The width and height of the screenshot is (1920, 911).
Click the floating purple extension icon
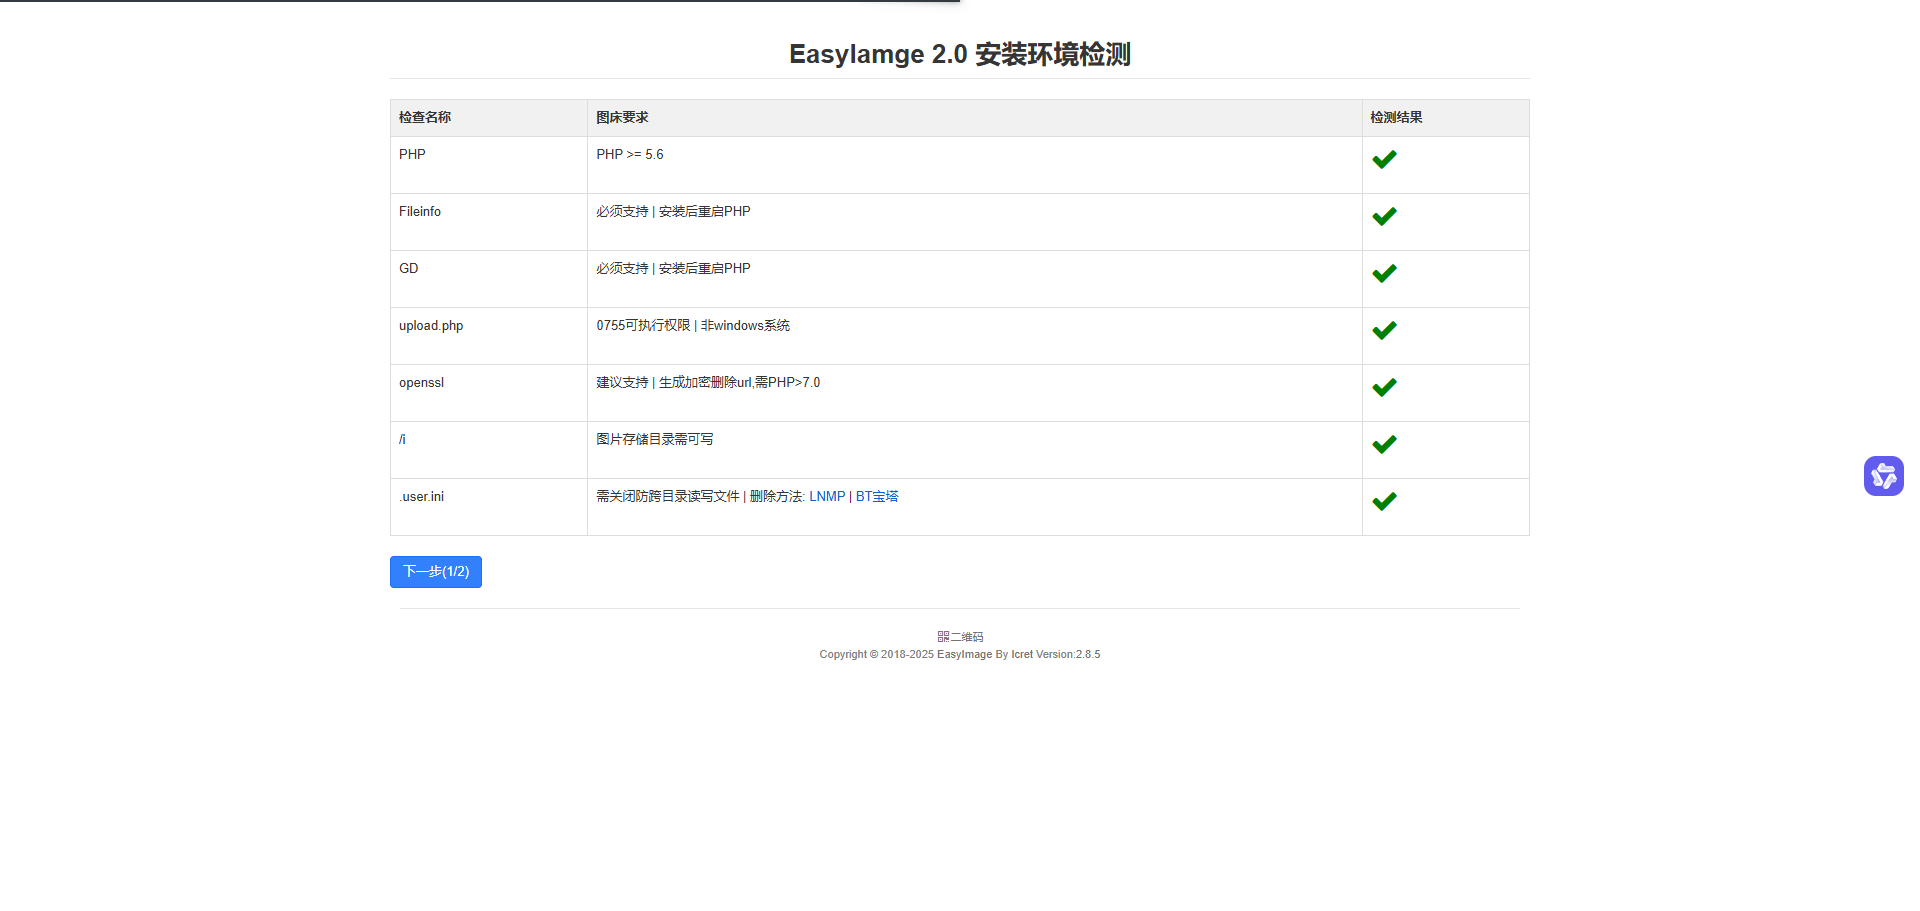click(1884, 476)
